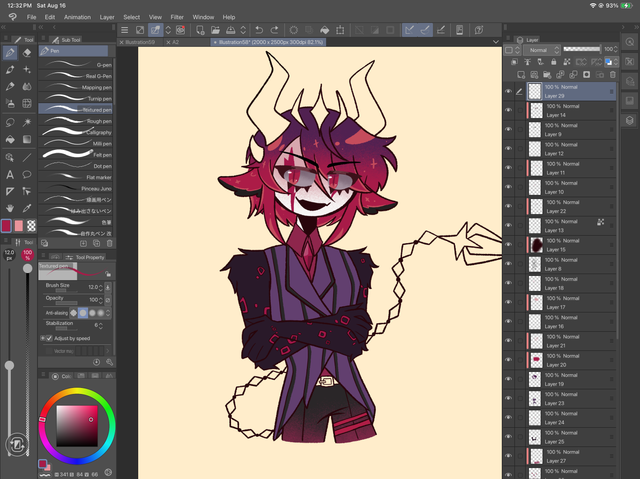This screenshot has width=640, height=479.
Task: Click the Create layer mask icon
Action: click(x=587, y=75)
